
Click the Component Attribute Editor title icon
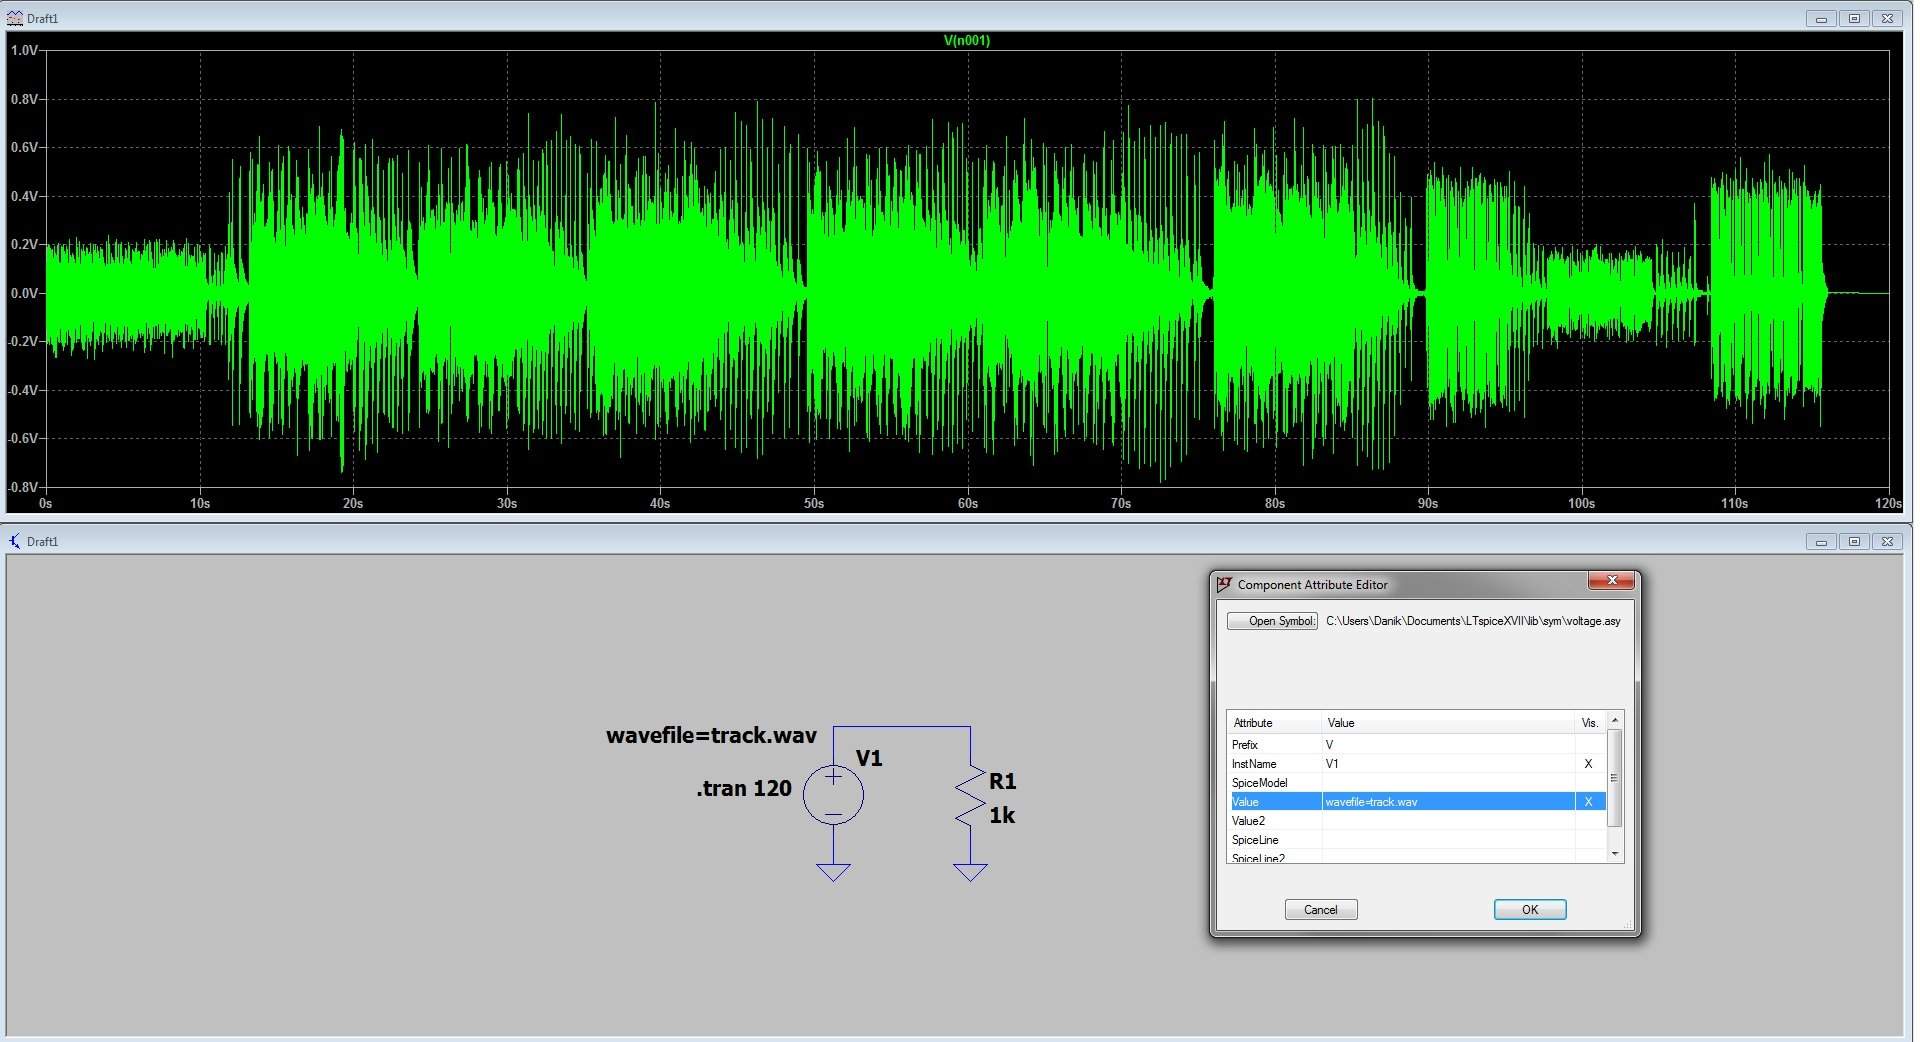(x=1224, y=584)
